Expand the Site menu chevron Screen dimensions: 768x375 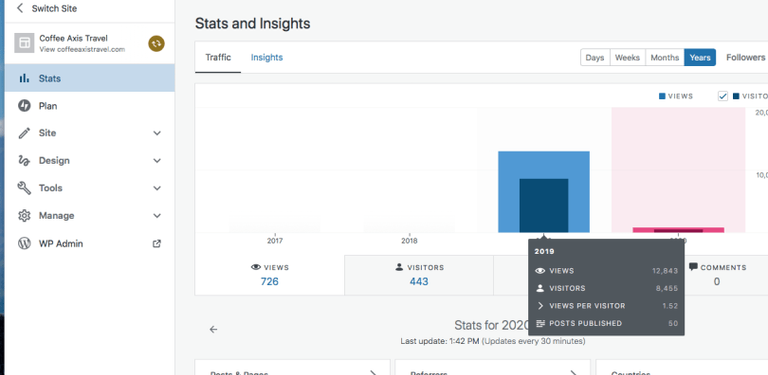click(x=157, y=133)
